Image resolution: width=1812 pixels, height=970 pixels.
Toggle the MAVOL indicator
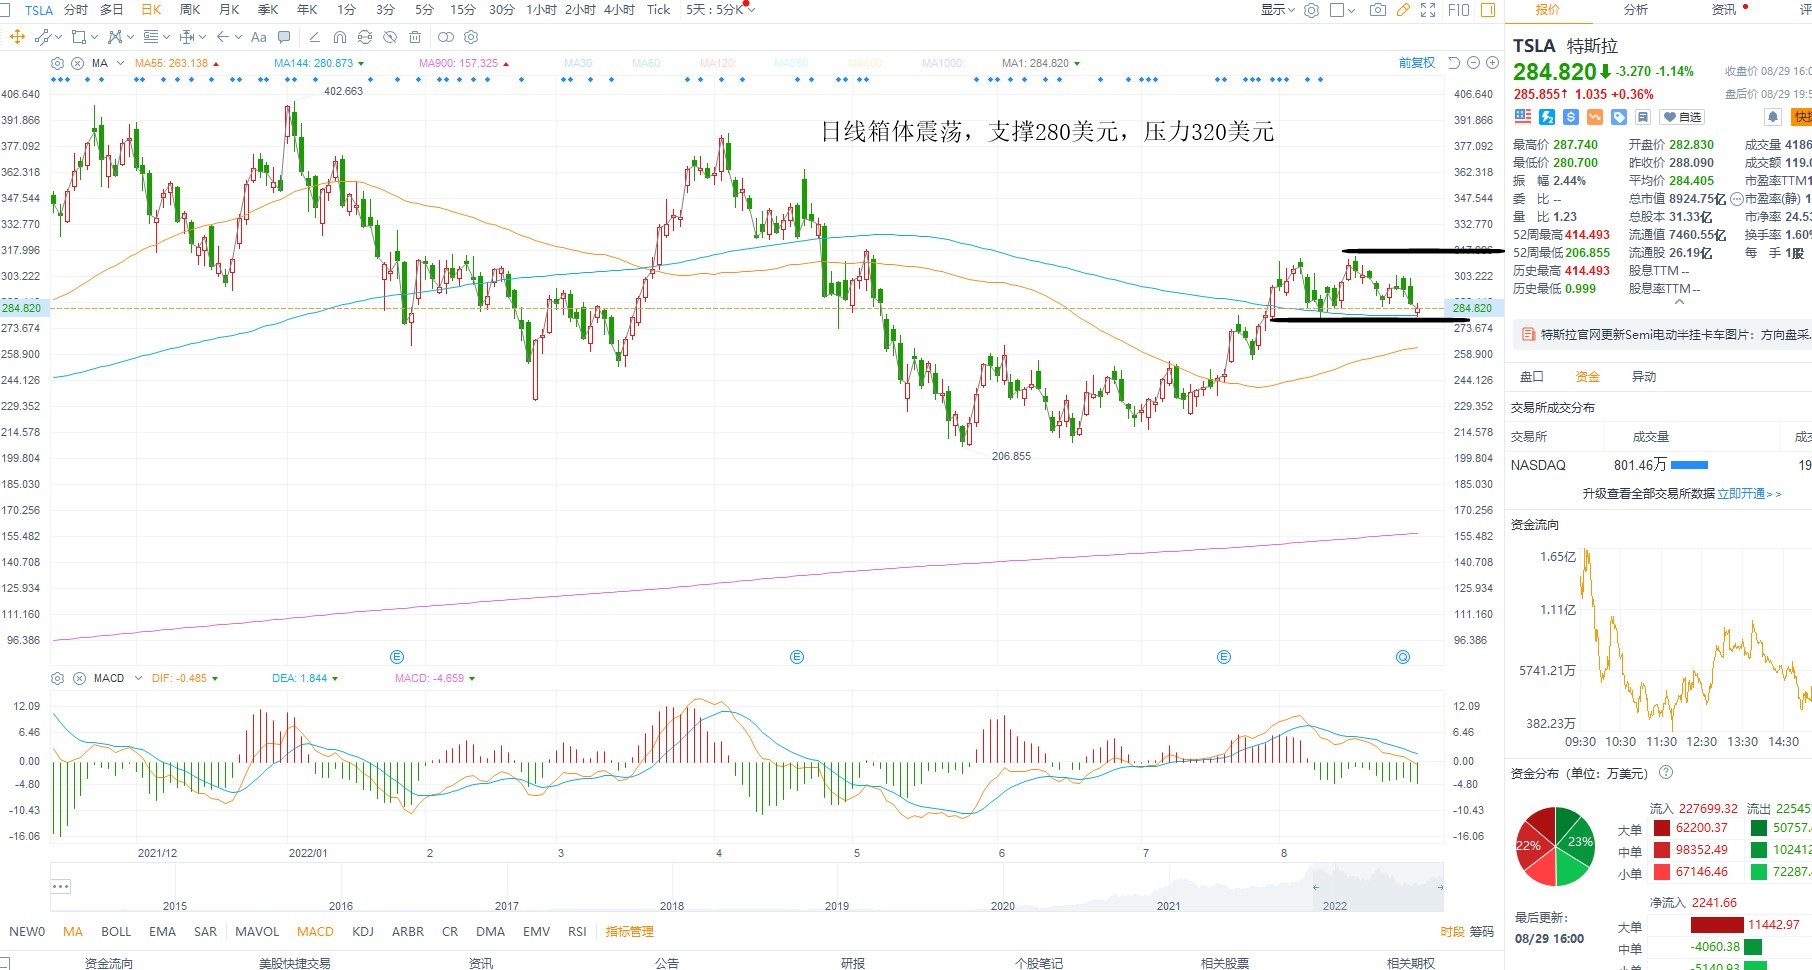pyautogui.click(x=257, y=931)
